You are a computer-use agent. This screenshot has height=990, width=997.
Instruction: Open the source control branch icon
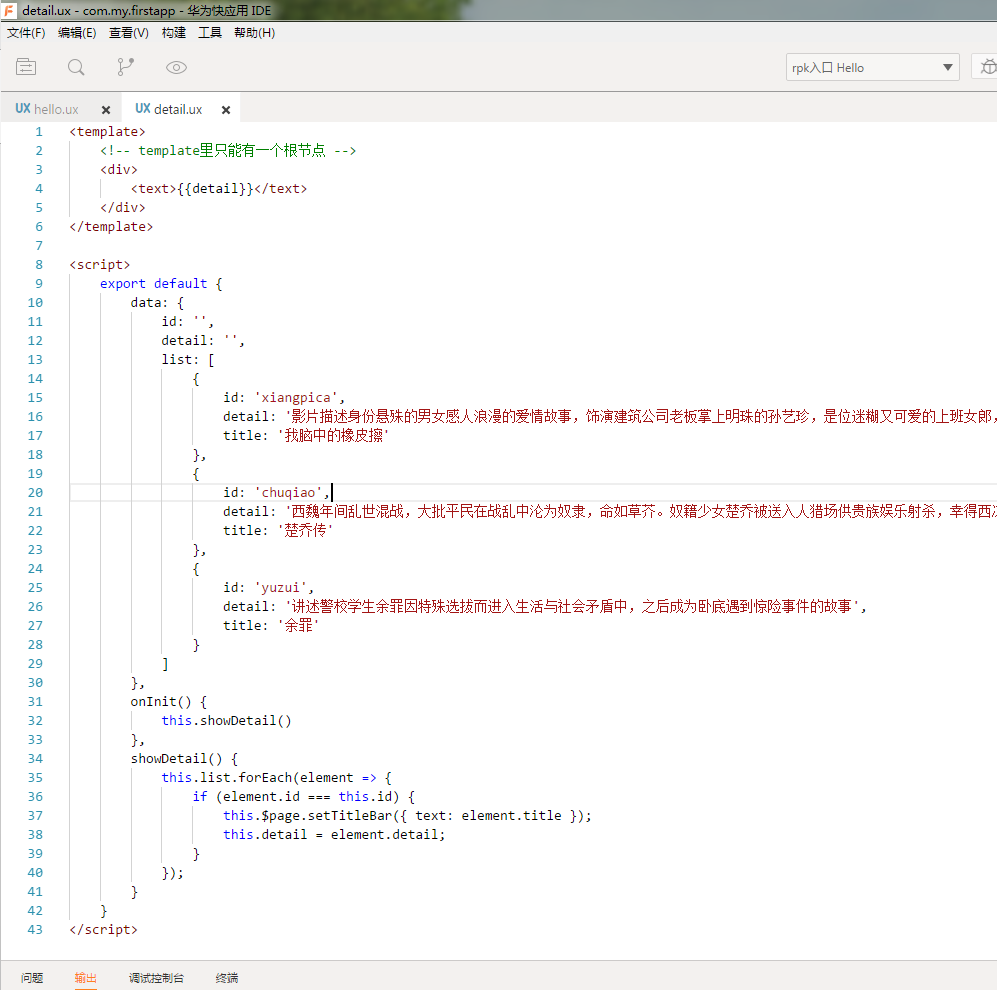(x=125, y=67)
